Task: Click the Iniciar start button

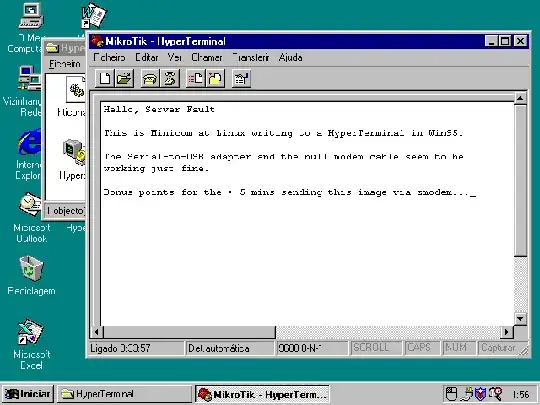Action: click(x=28, y=394)
